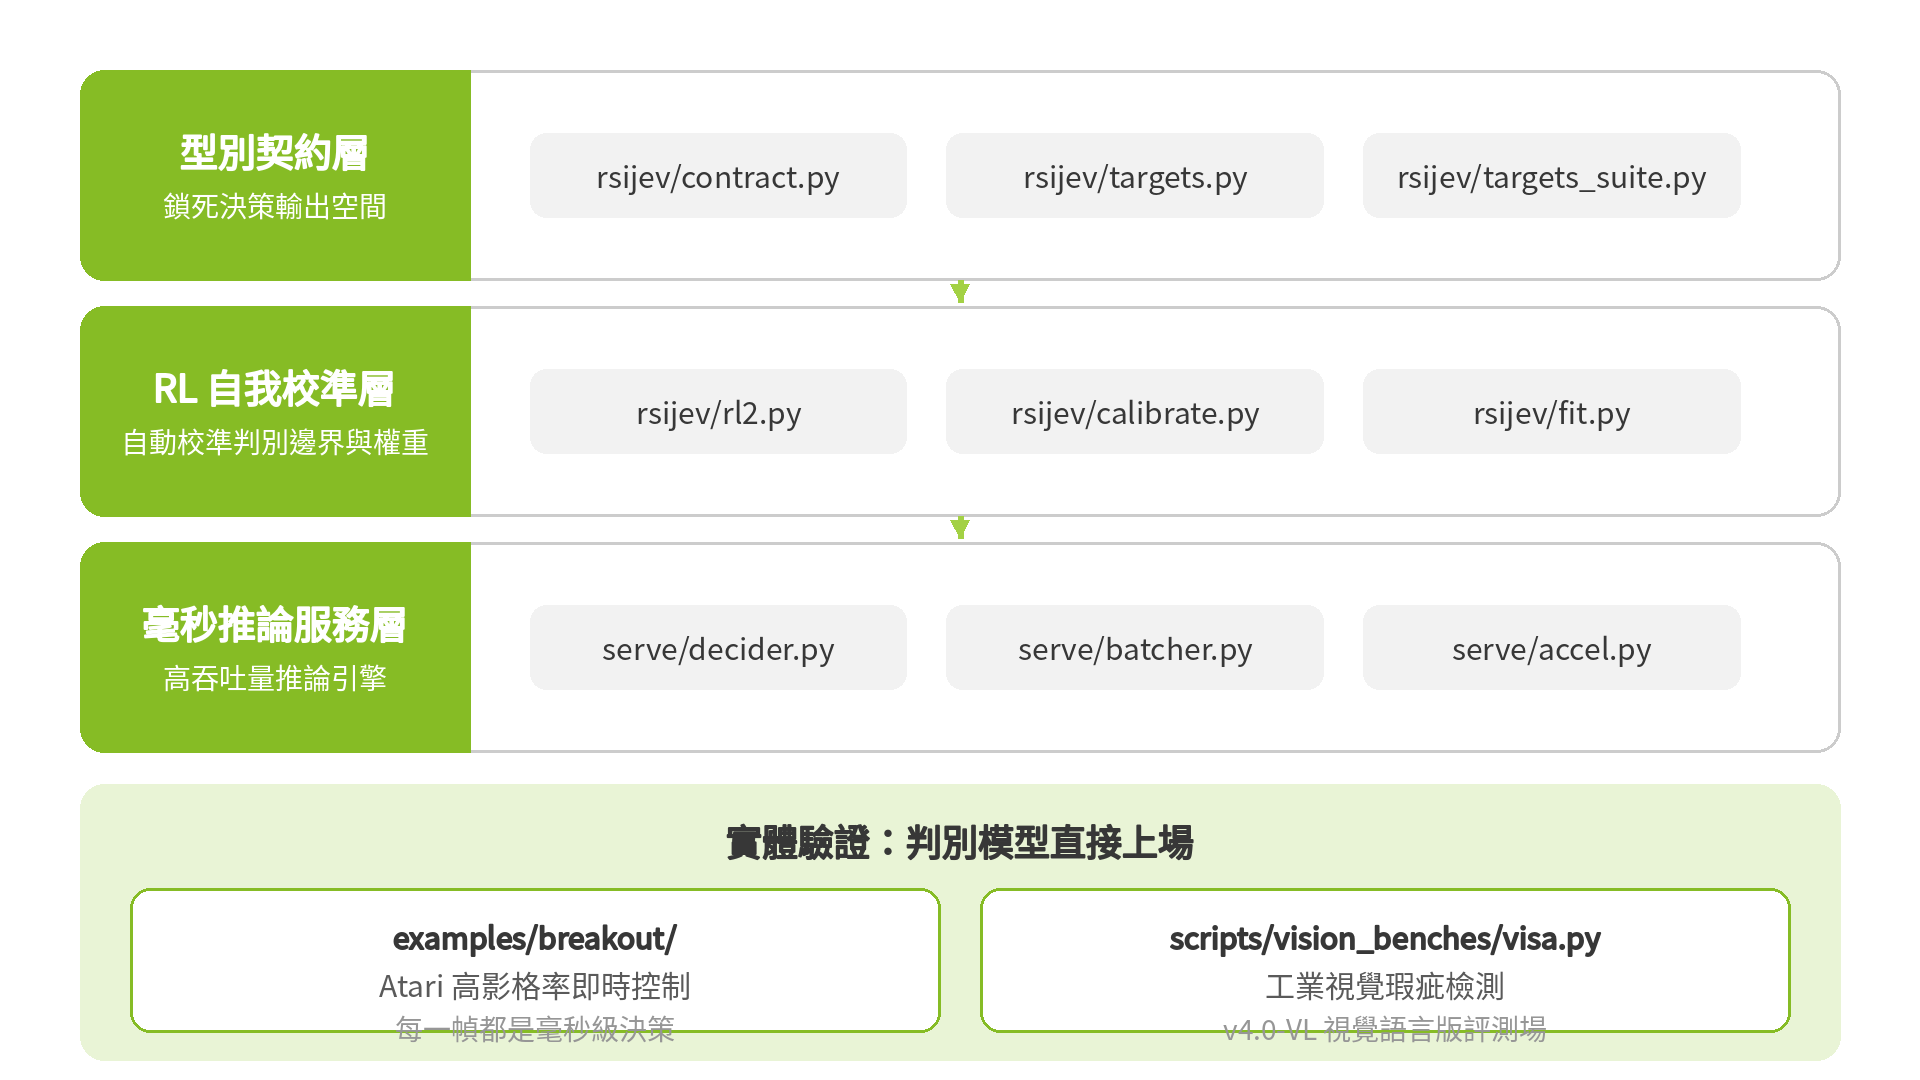Click the 每一幀都是毫秒級決策 caption
1920x1080 pixels.
(535, 1029)
